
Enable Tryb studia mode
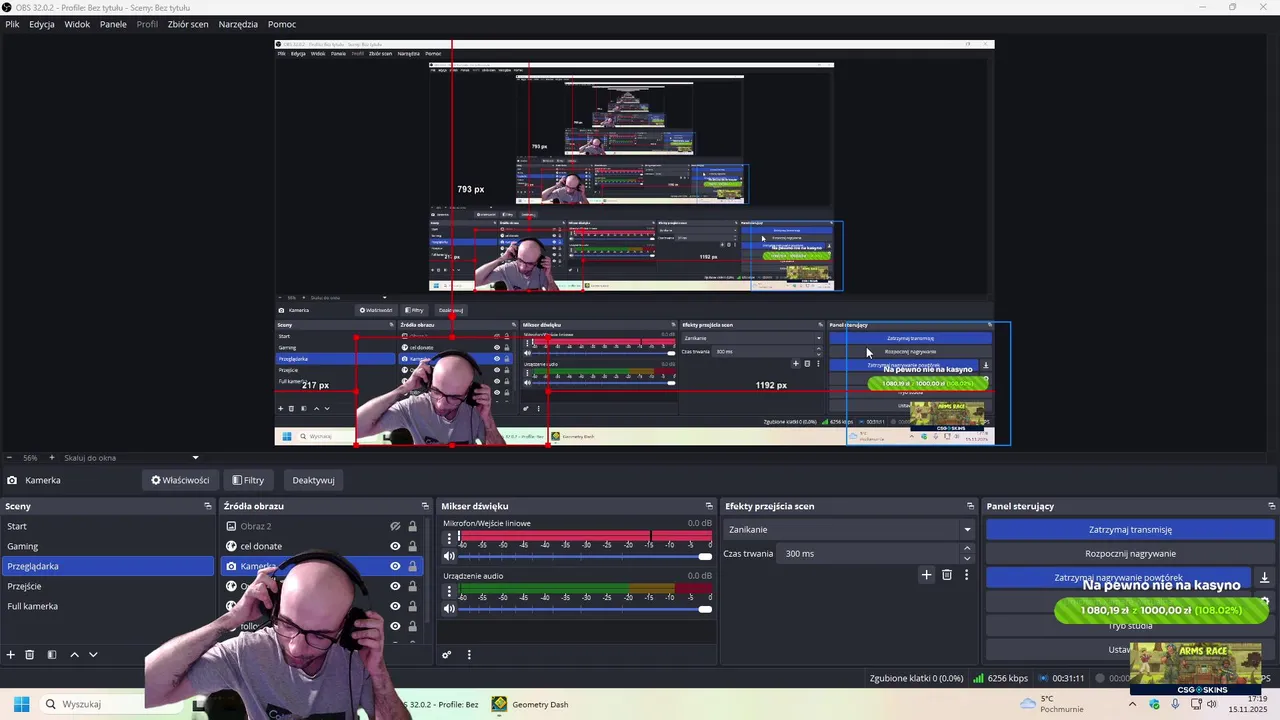(1130, 625)
